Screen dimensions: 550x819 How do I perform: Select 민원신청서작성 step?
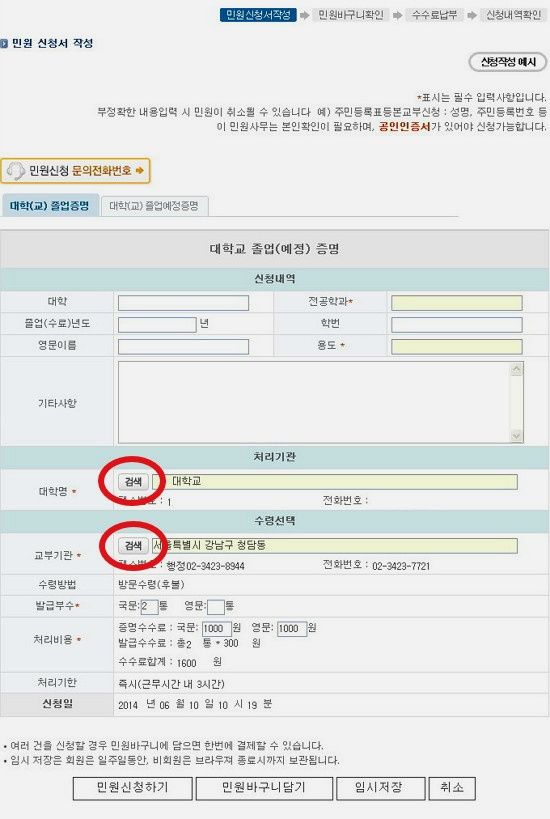pos(258,15)
